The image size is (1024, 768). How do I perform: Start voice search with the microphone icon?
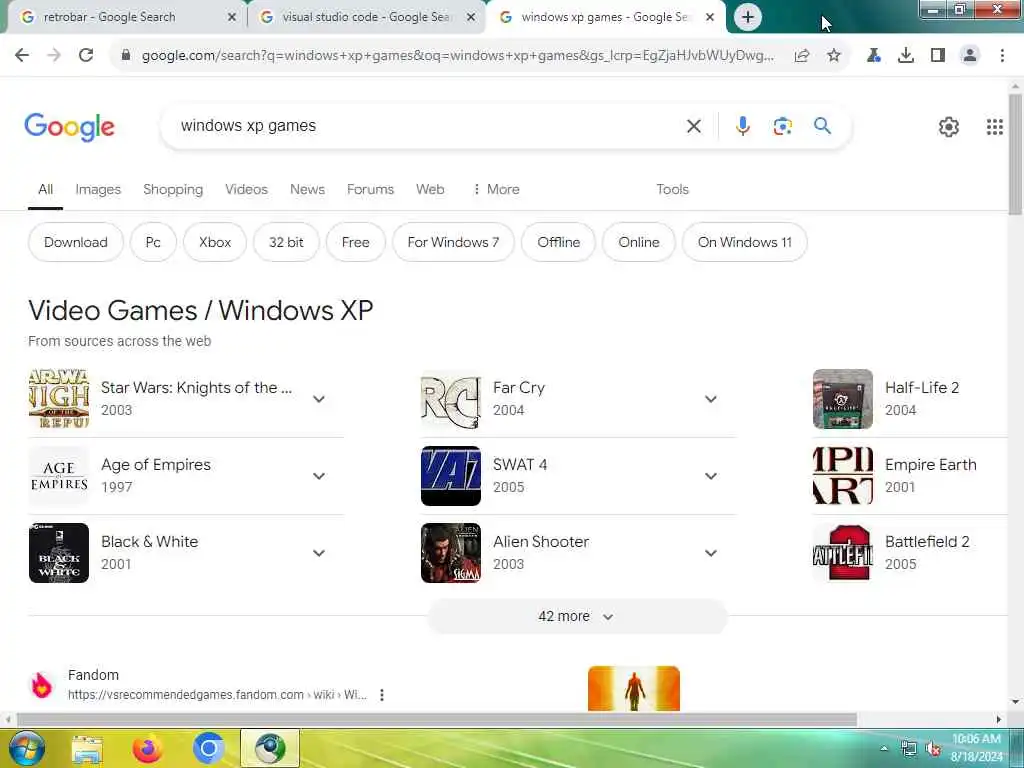743,126
